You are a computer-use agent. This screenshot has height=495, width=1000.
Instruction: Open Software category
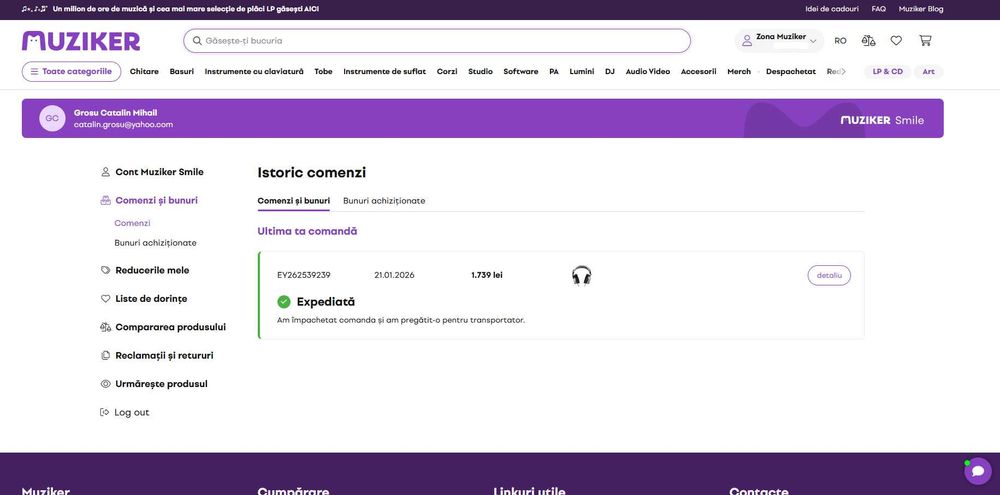point(520,71)
